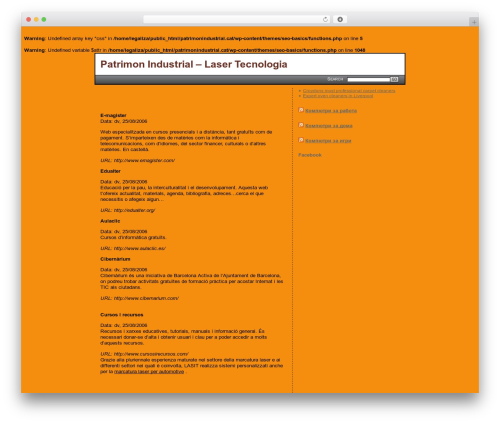Click the 'Undefined array key' warning line
This screenshot has width=500, height=423.
coord(193,39)
